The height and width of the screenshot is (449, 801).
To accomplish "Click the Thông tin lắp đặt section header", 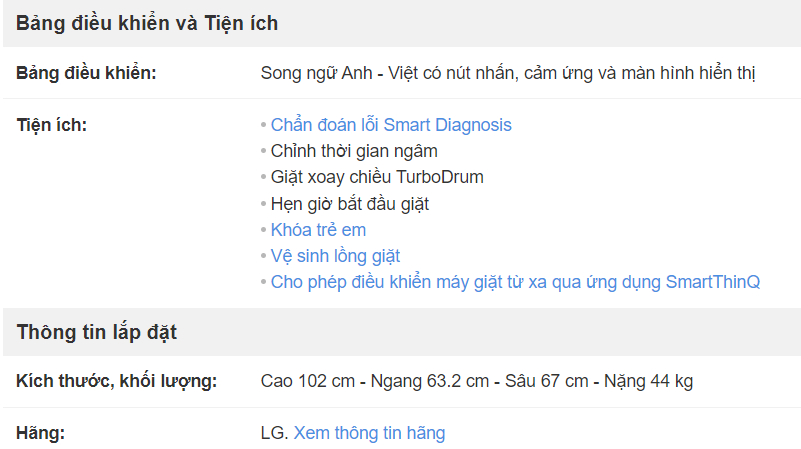I will 97,333.
